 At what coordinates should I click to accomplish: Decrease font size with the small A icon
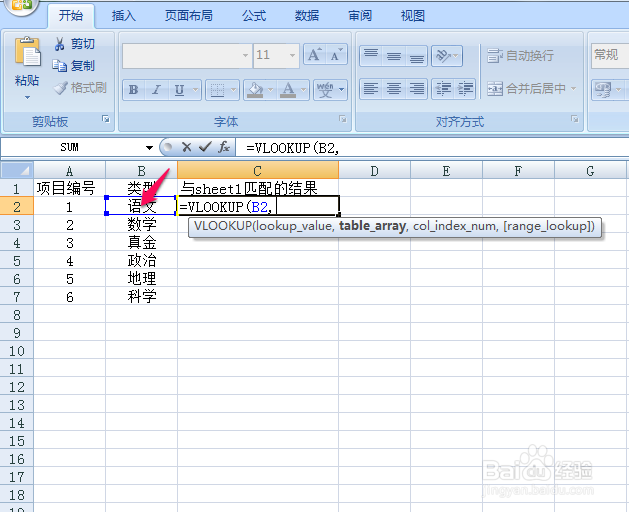click(x=336, y=55)
